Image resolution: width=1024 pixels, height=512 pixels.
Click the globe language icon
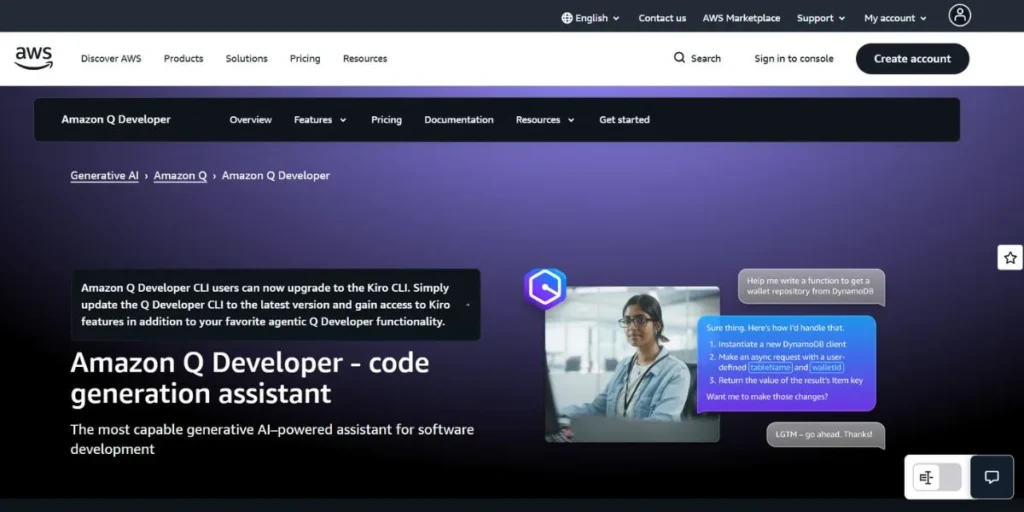[x=567, y=18]
